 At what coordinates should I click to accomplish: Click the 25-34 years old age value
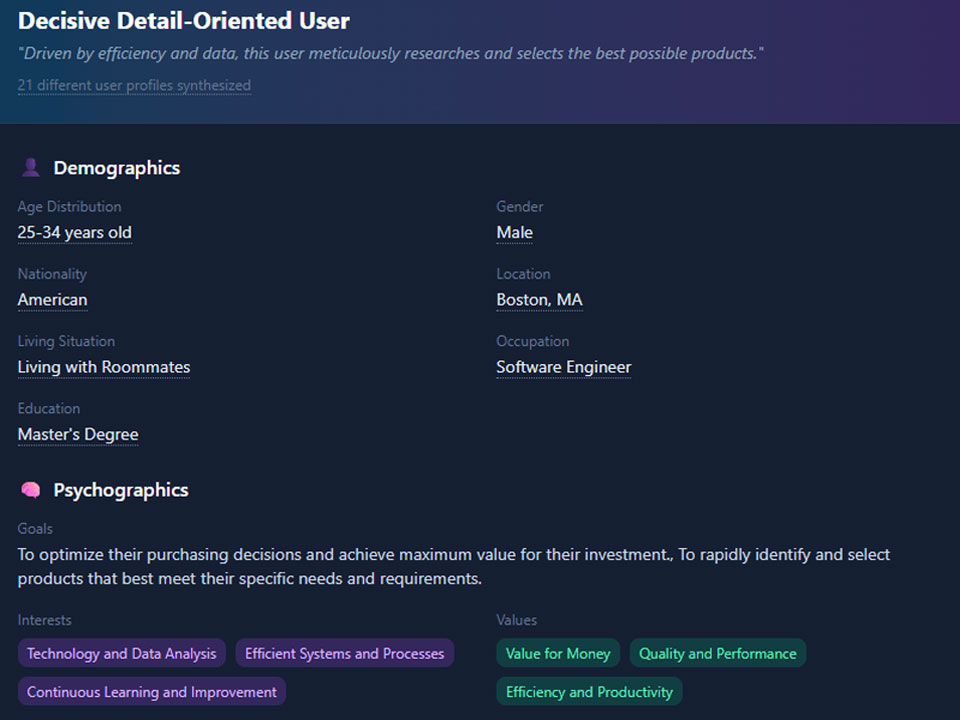point(75,233)
